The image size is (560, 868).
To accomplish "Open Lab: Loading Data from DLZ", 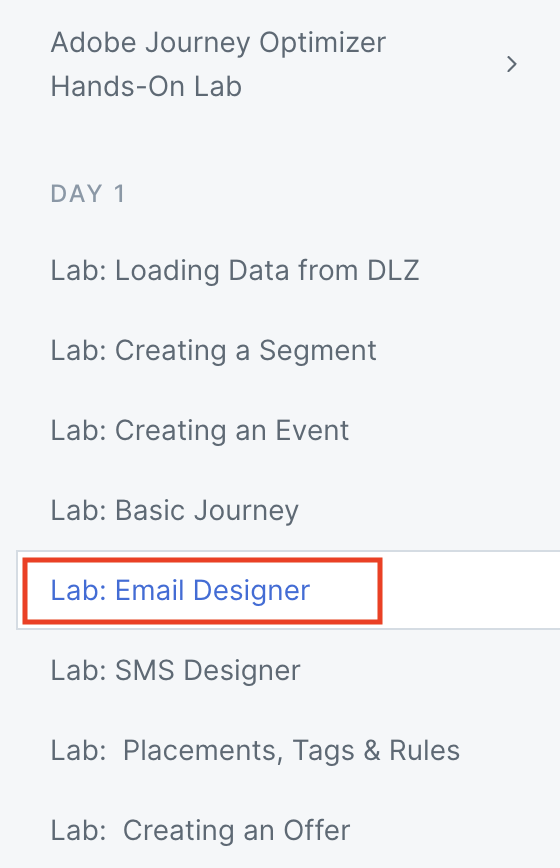I will click(235, 271).
